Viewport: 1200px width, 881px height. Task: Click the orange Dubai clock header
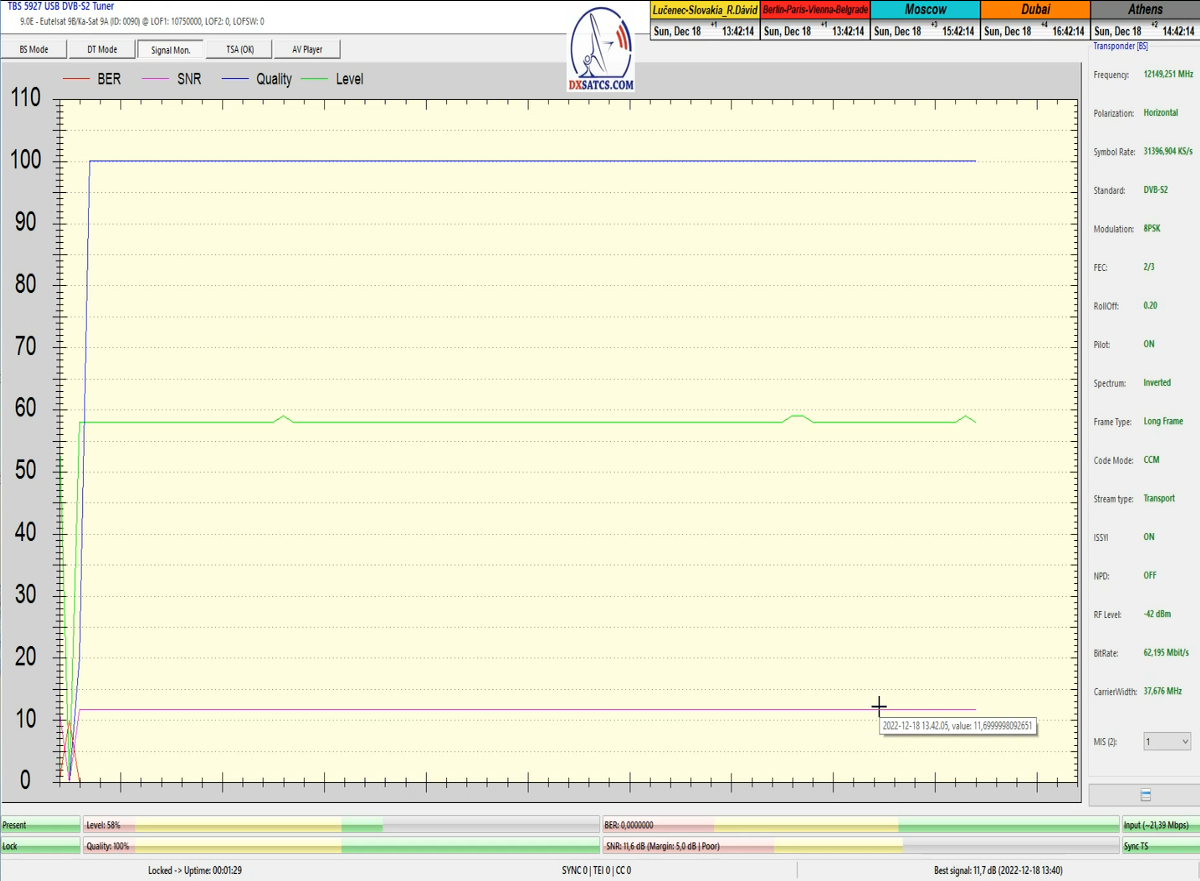(1034, 9)
